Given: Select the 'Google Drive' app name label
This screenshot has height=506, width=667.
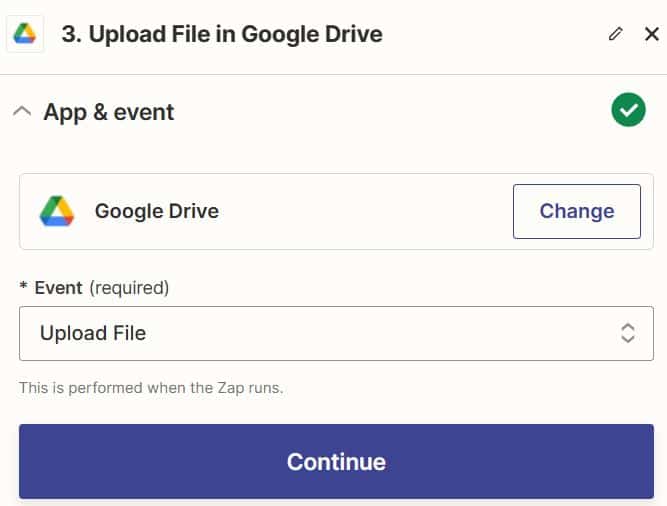Looking at the screenshot, I should tap(157, 211).
